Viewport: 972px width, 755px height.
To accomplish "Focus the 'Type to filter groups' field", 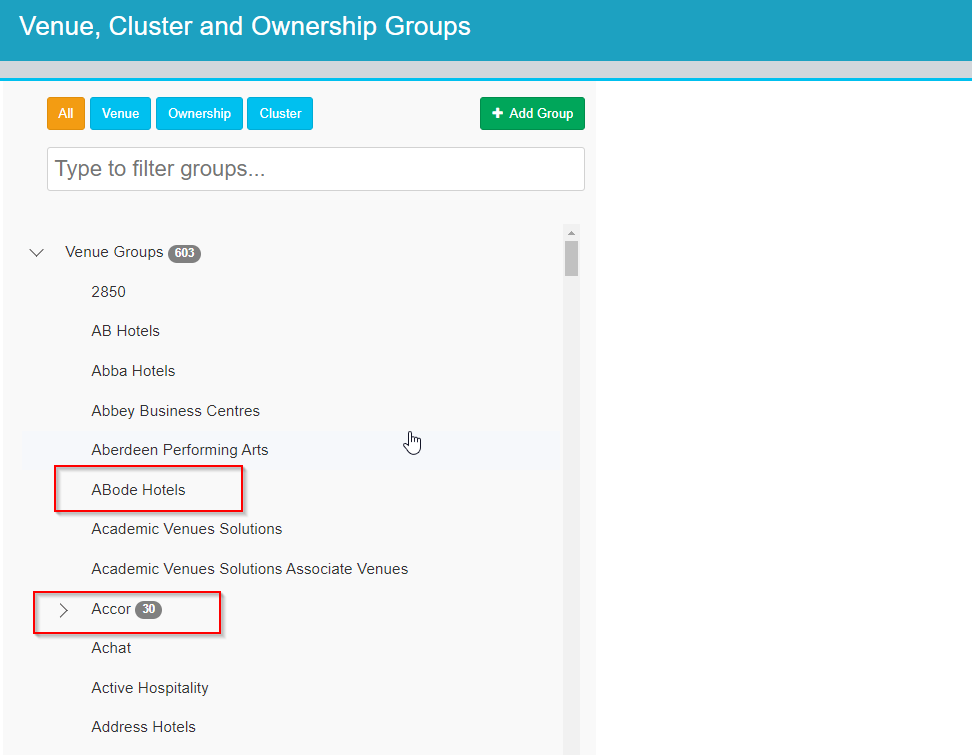I will (x=316, y=169).
